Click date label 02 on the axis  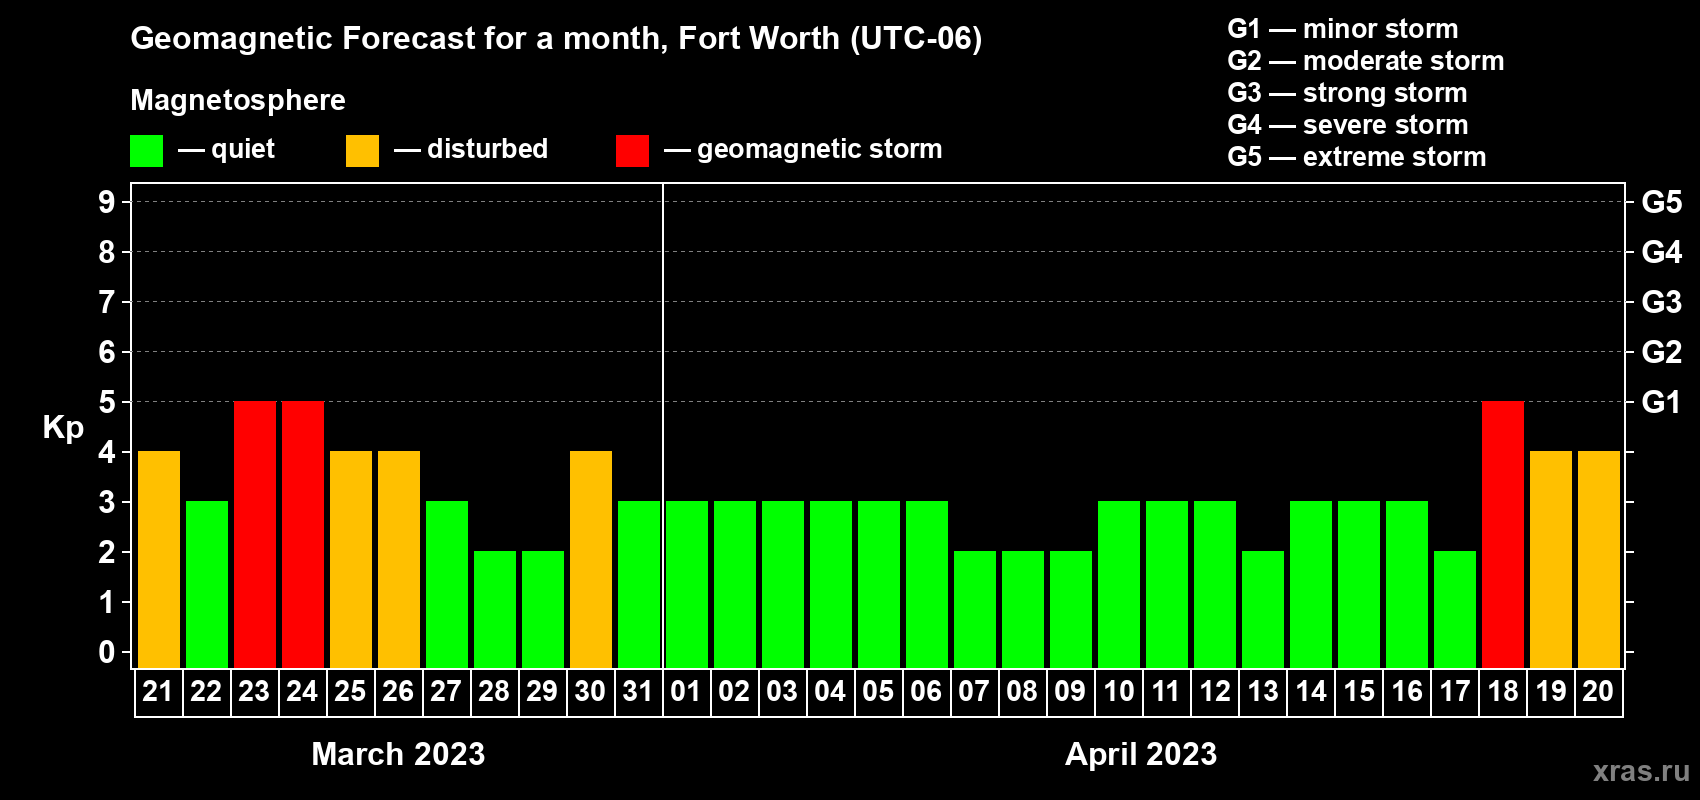734,691
